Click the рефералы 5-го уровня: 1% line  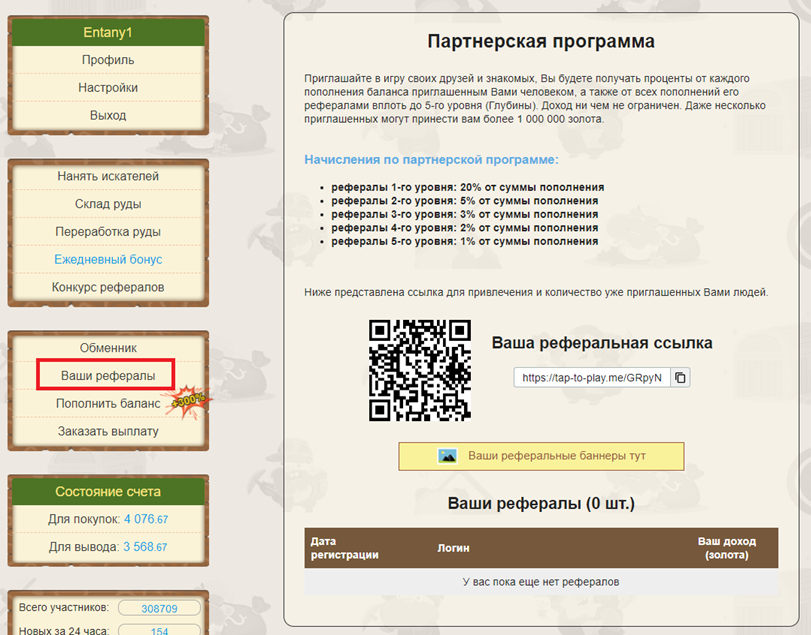pyautogui.click(x=464, y=241)
